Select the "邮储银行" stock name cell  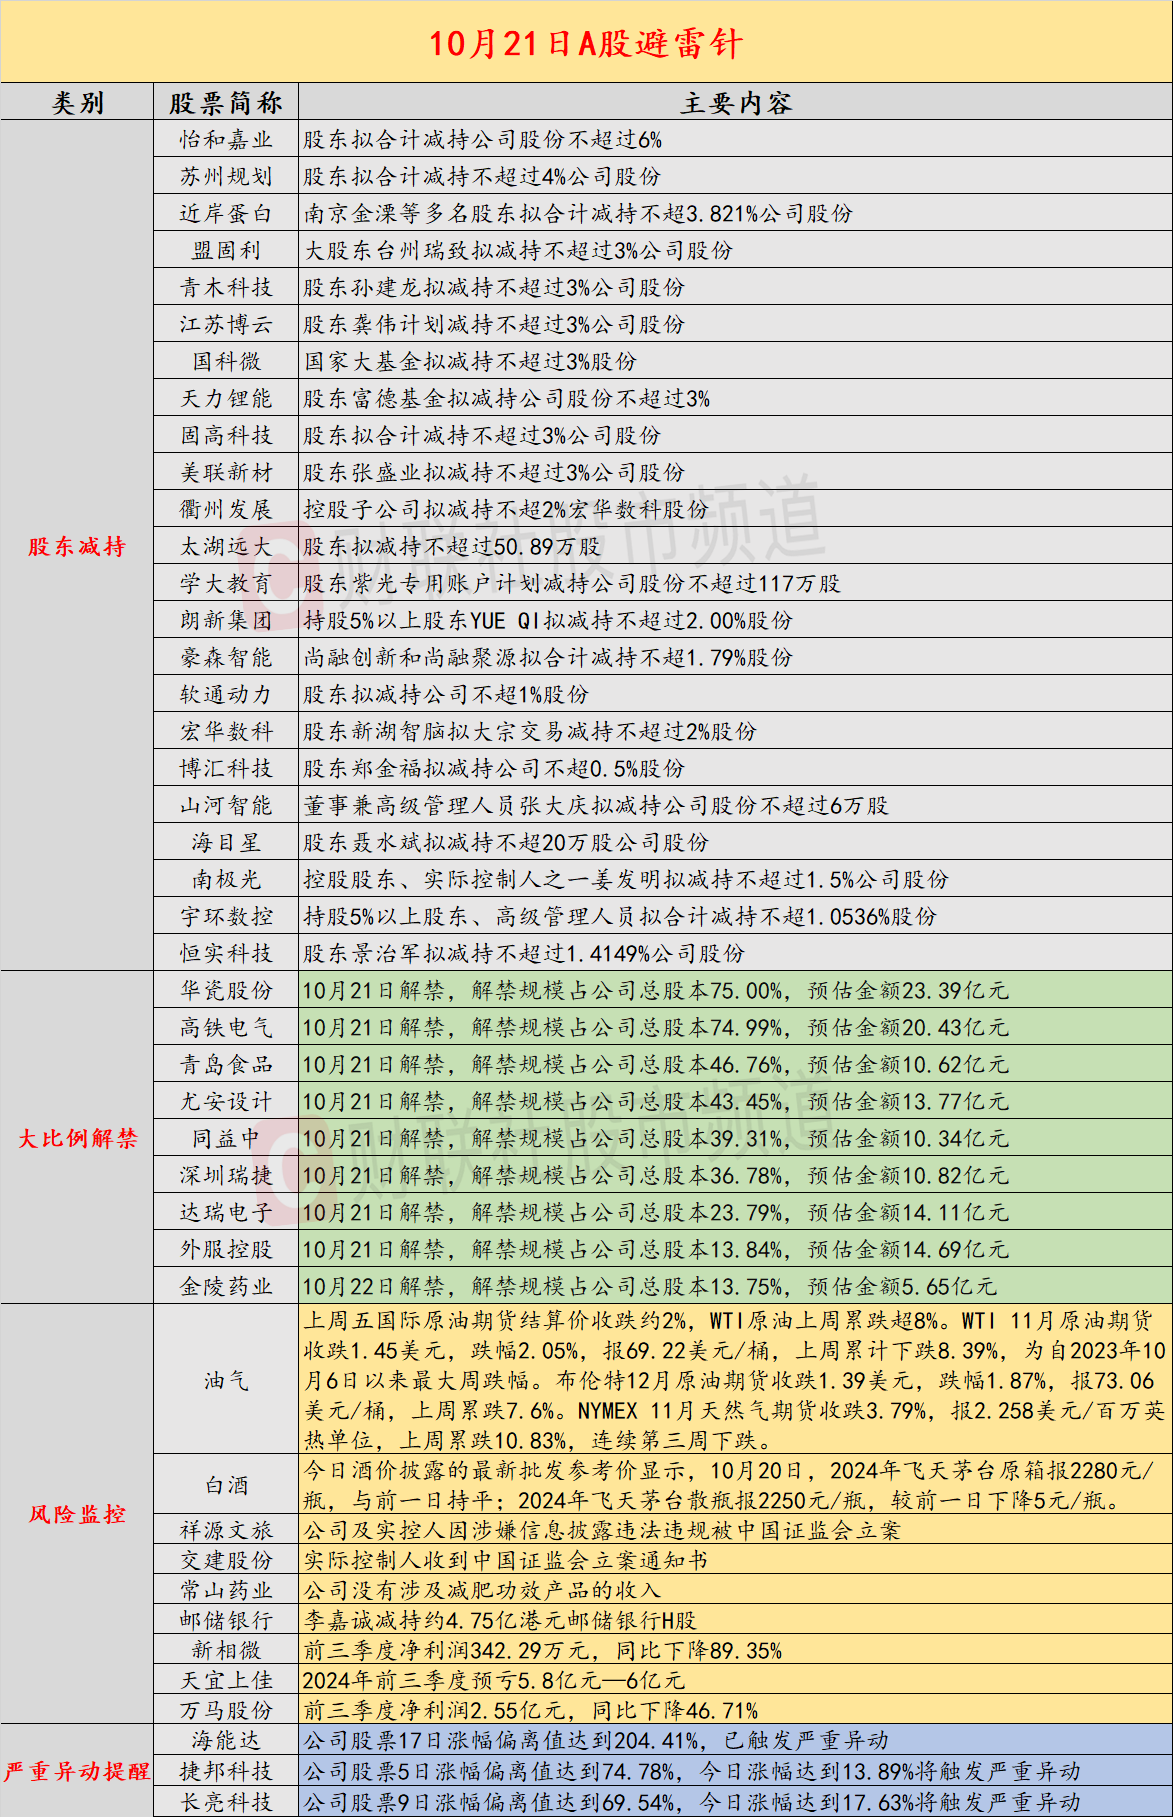point(226,1621)
